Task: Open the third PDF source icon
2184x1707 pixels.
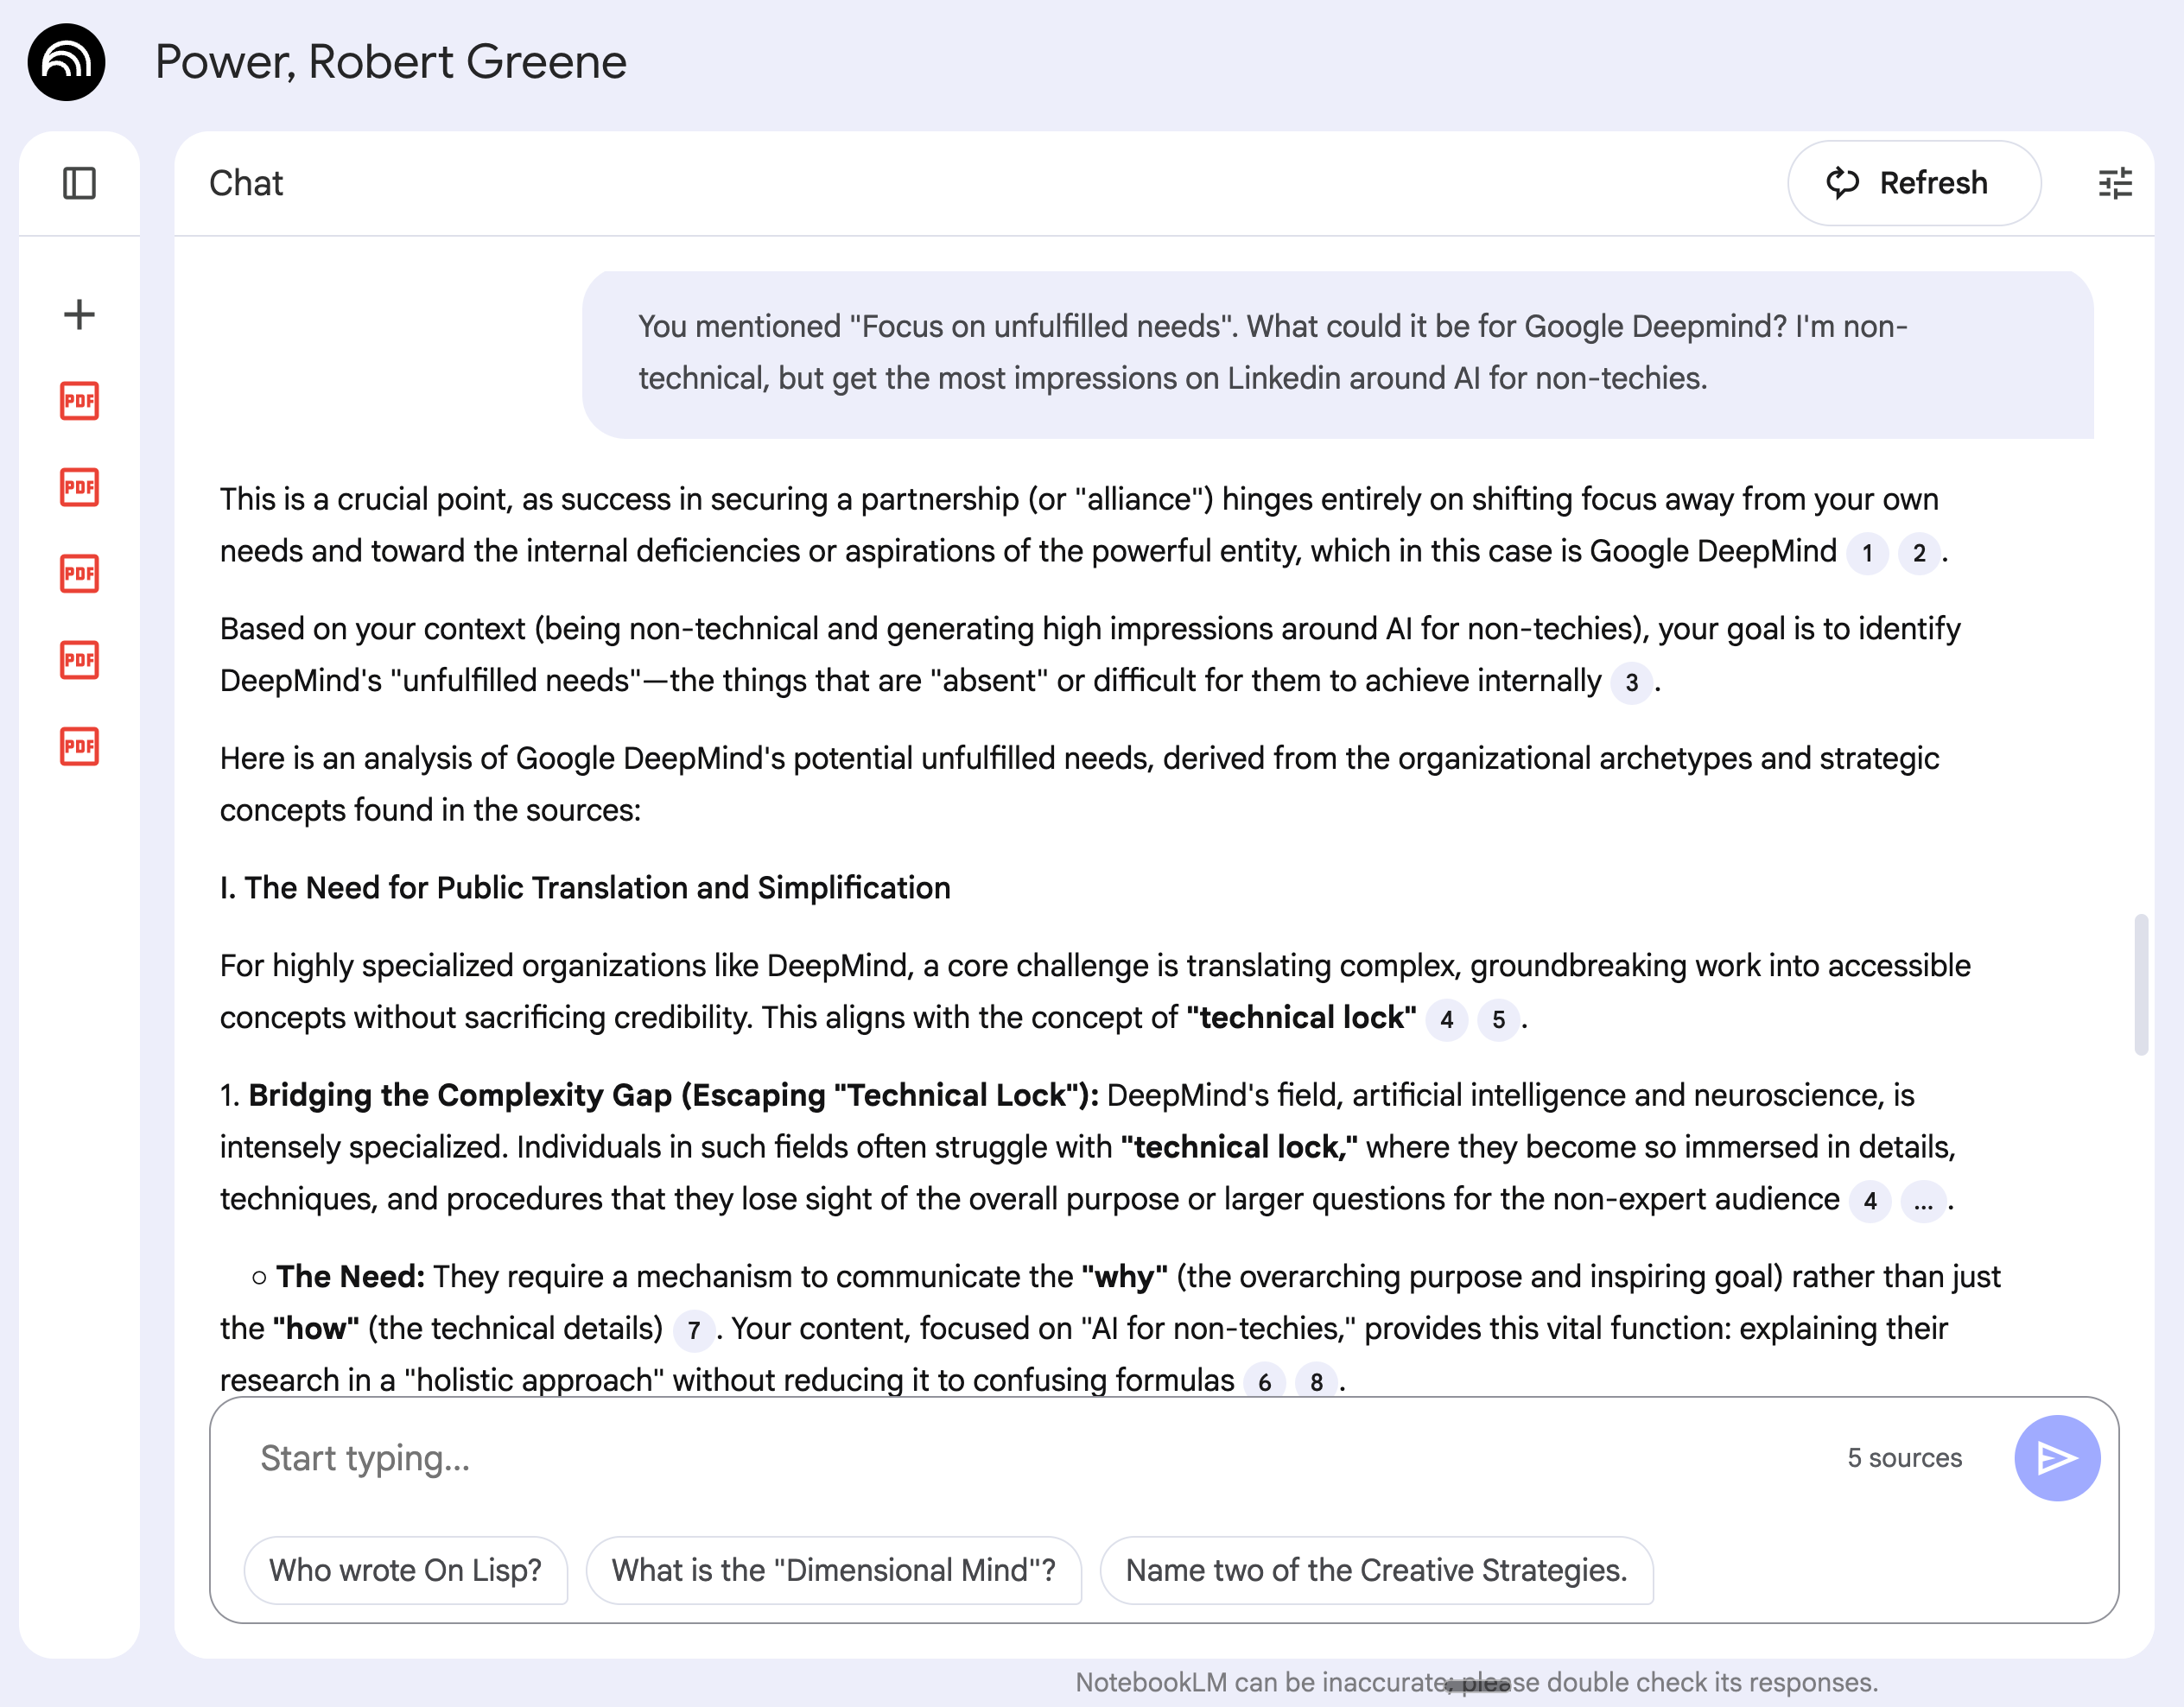Action: point(79,573)
